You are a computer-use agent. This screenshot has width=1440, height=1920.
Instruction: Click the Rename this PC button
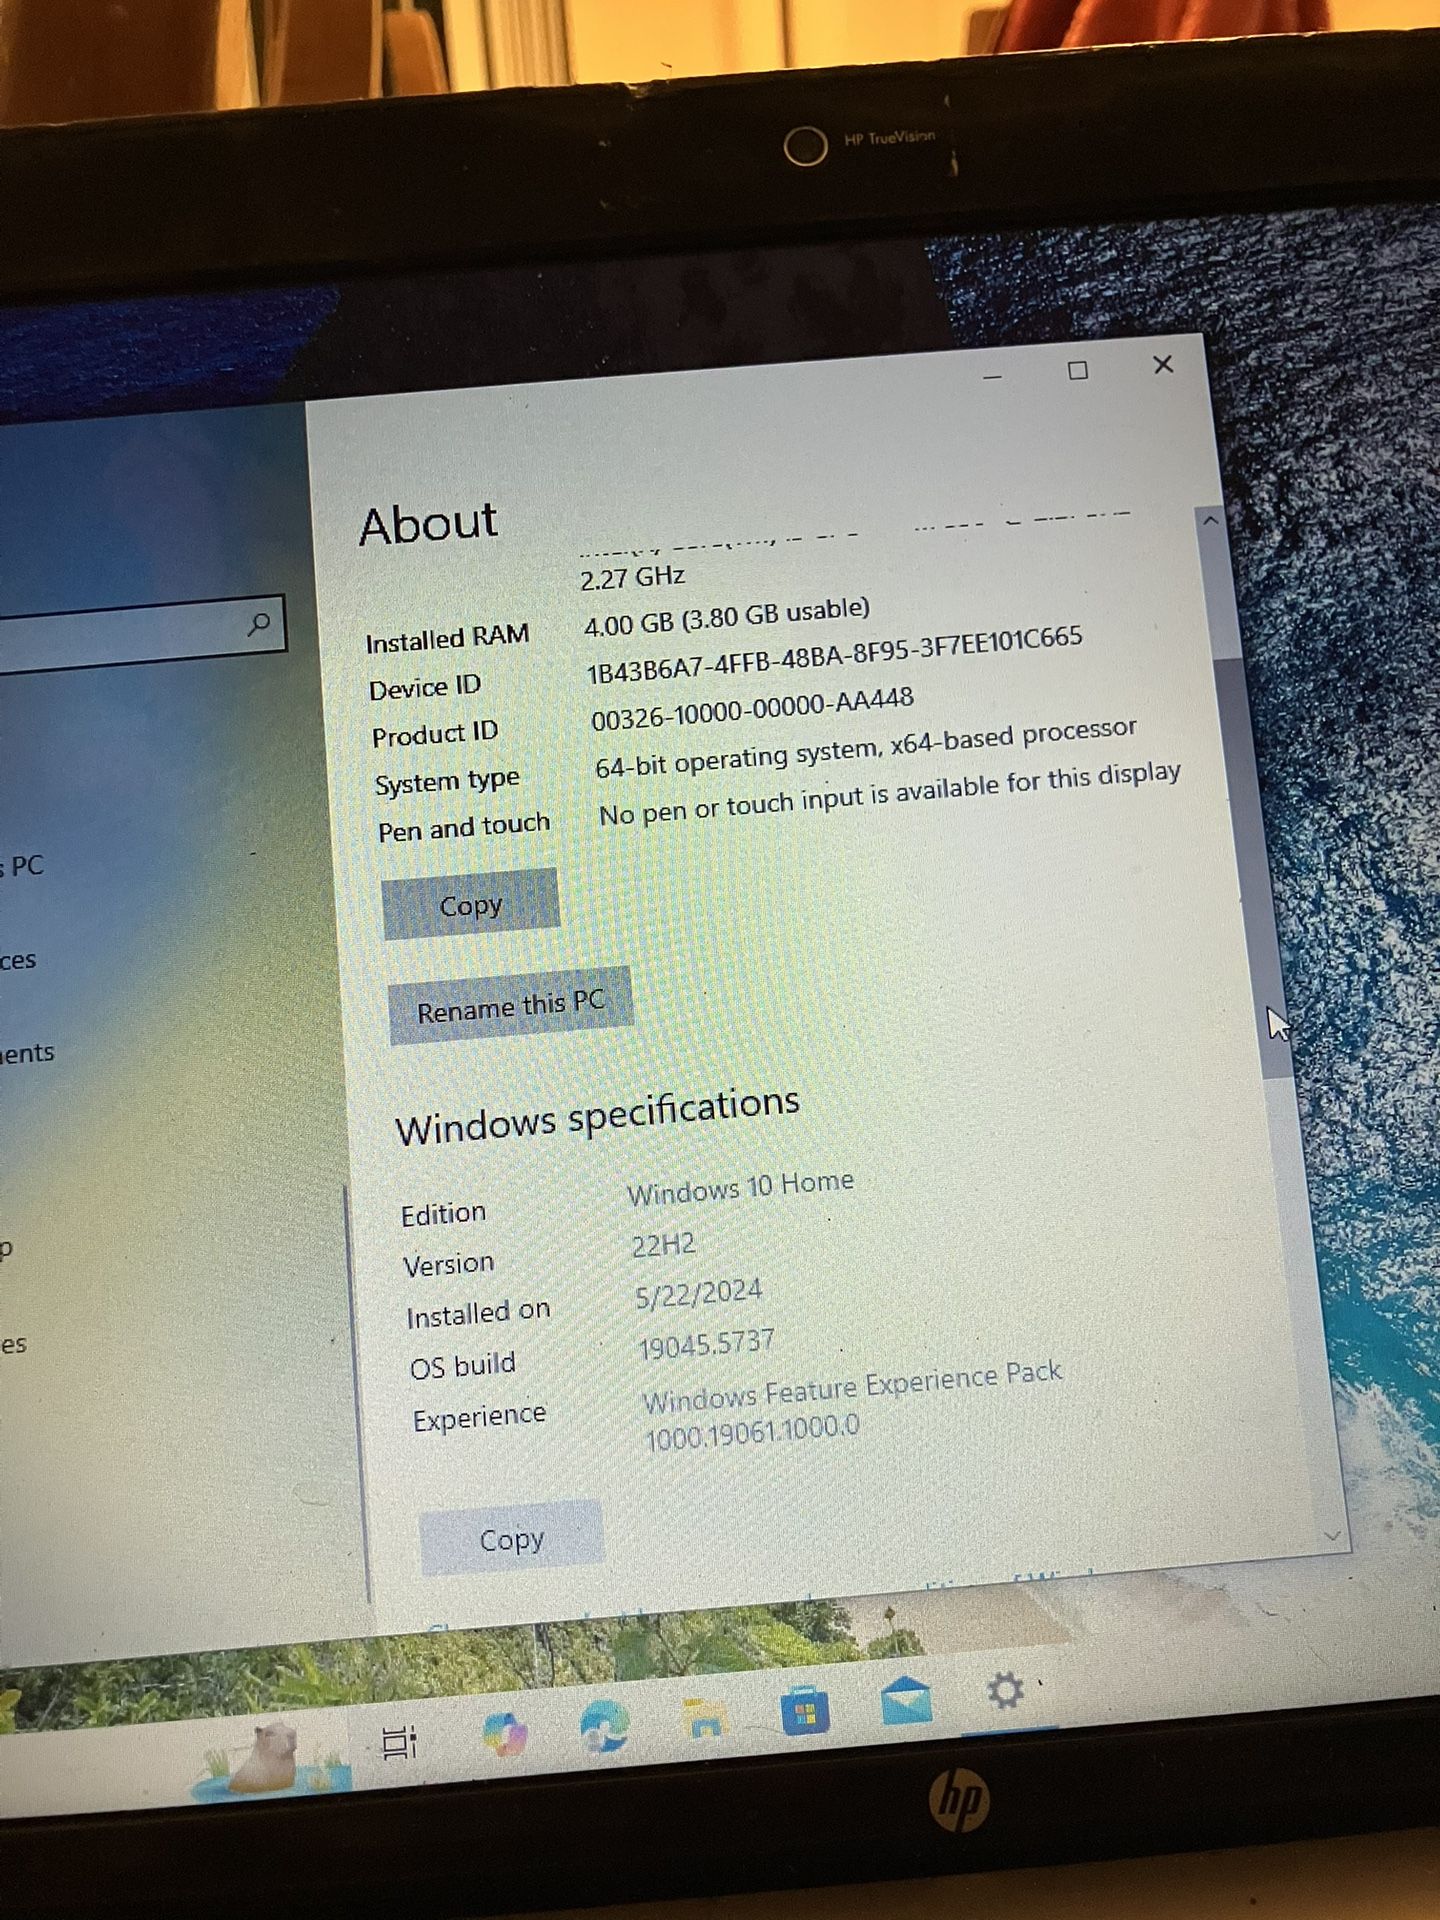coord(511,1006)
